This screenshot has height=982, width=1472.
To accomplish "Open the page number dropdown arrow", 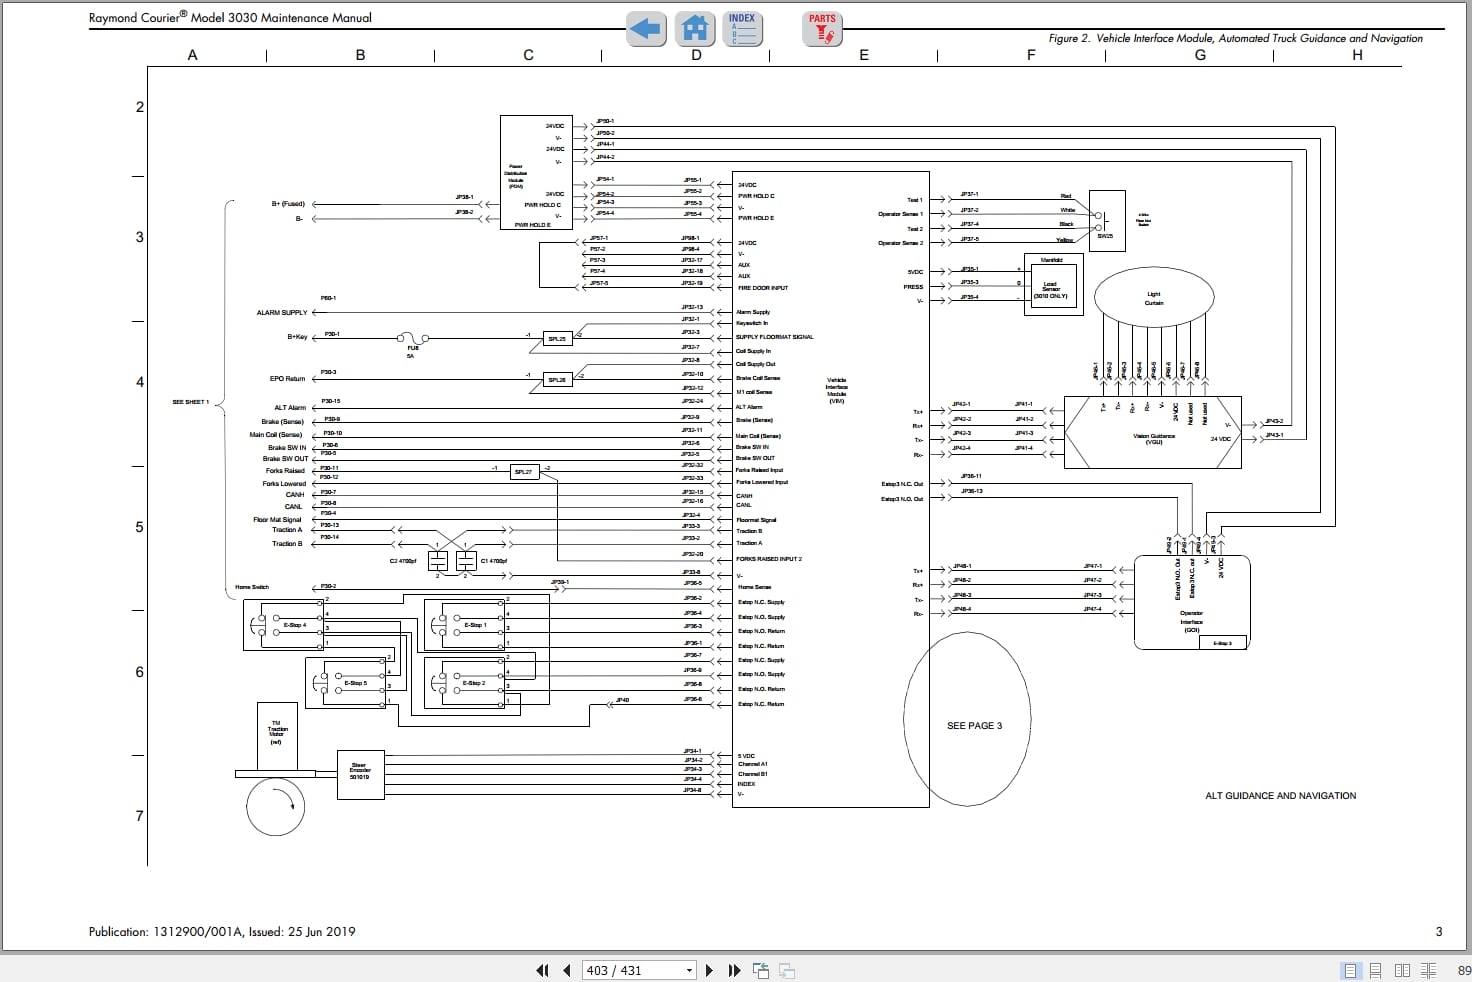I will [689, 970].
